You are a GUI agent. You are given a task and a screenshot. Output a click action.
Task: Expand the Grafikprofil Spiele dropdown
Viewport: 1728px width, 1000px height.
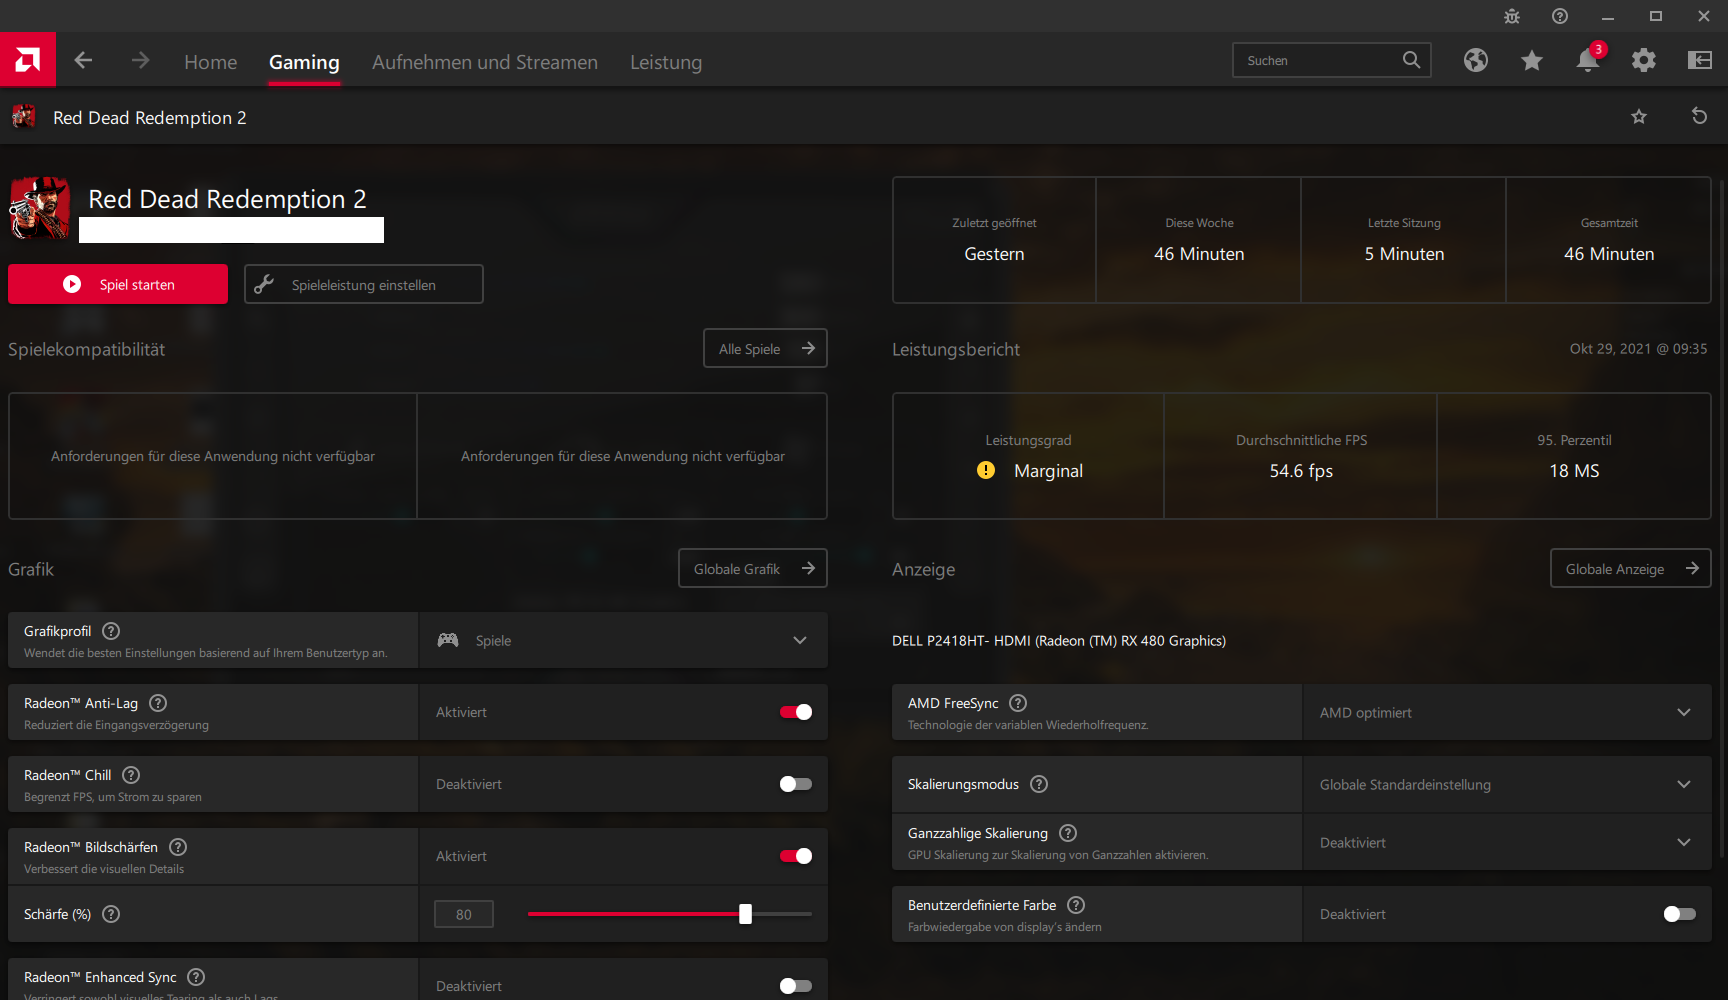click(624, 640)
